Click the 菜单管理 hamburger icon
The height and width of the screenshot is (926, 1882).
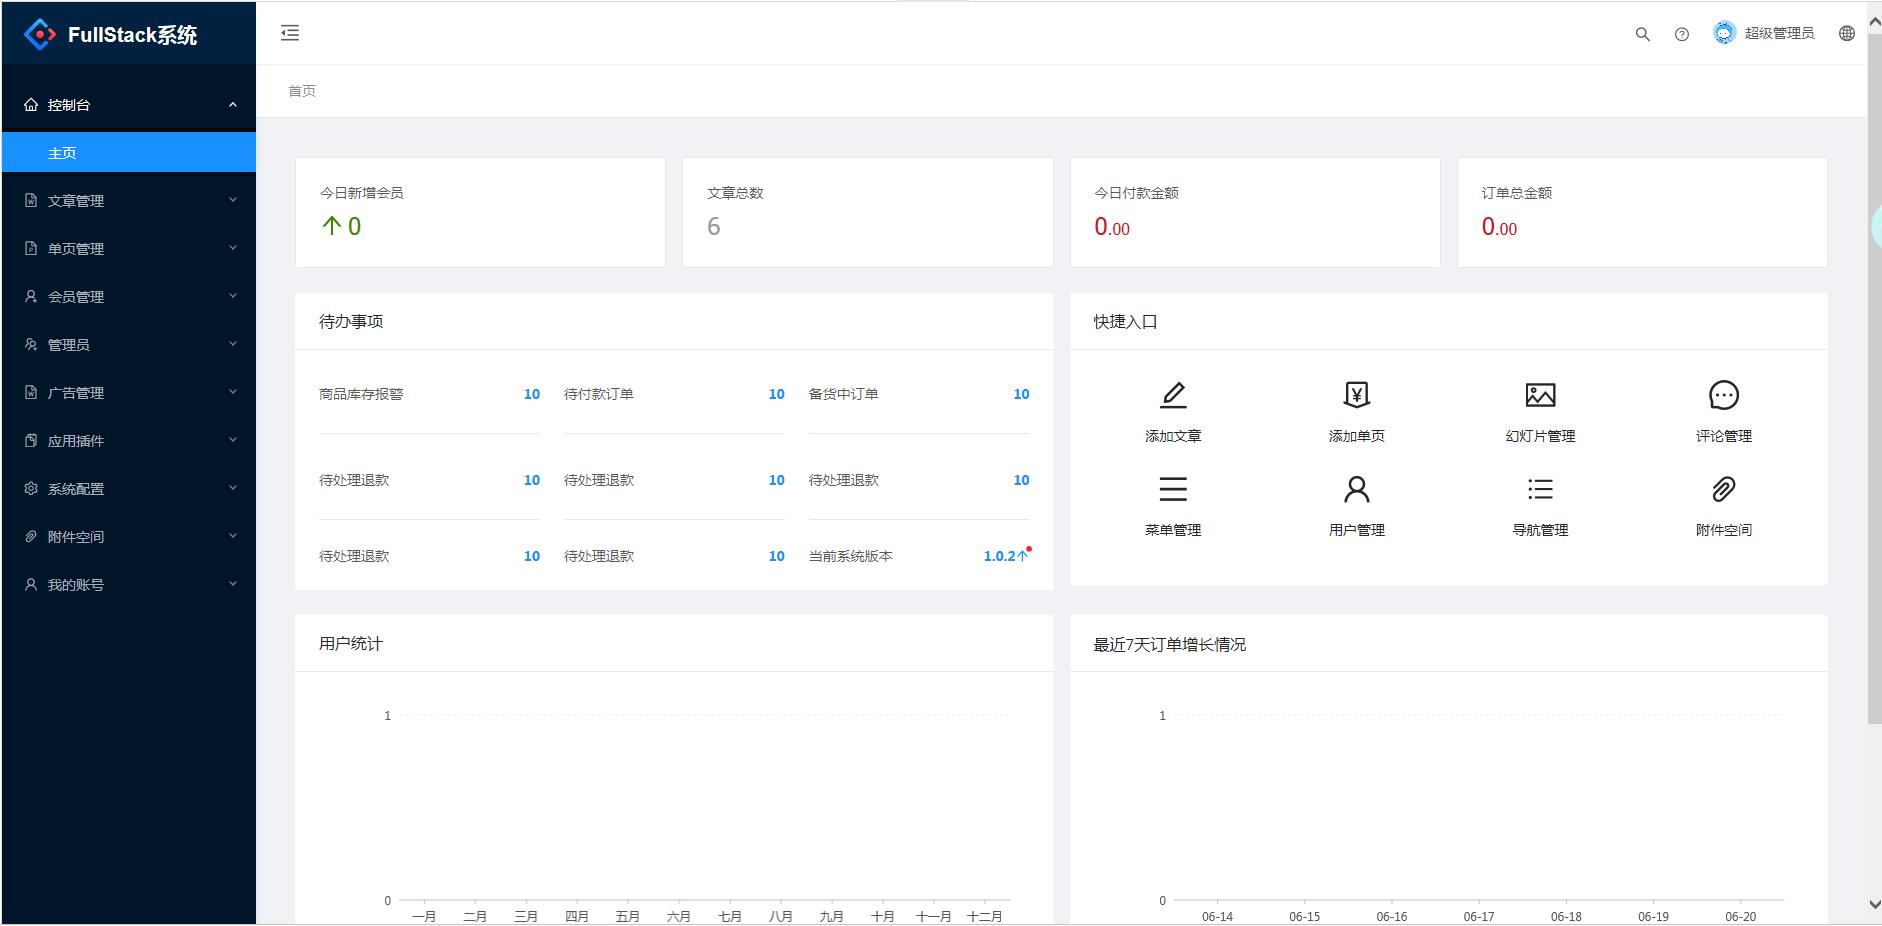coord(1173,489)
